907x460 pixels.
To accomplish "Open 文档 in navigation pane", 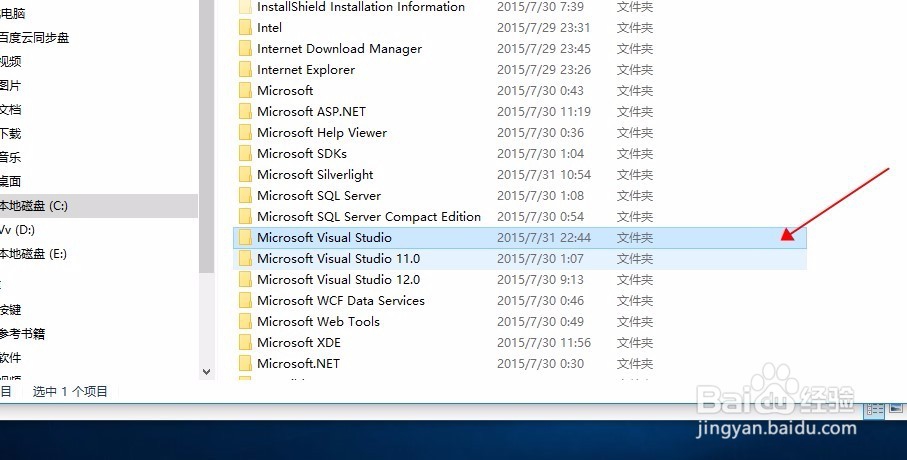I will 10,109.
